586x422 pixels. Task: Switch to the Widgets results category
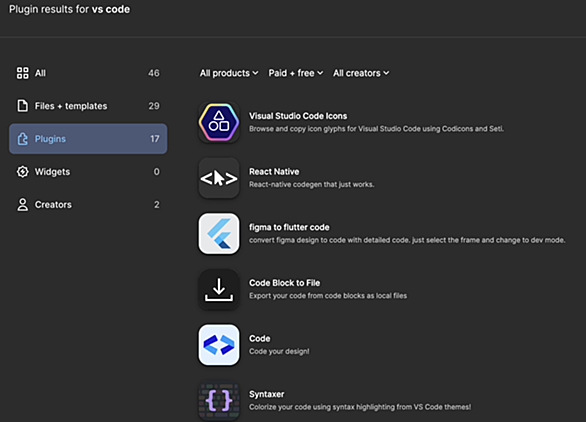88,172
